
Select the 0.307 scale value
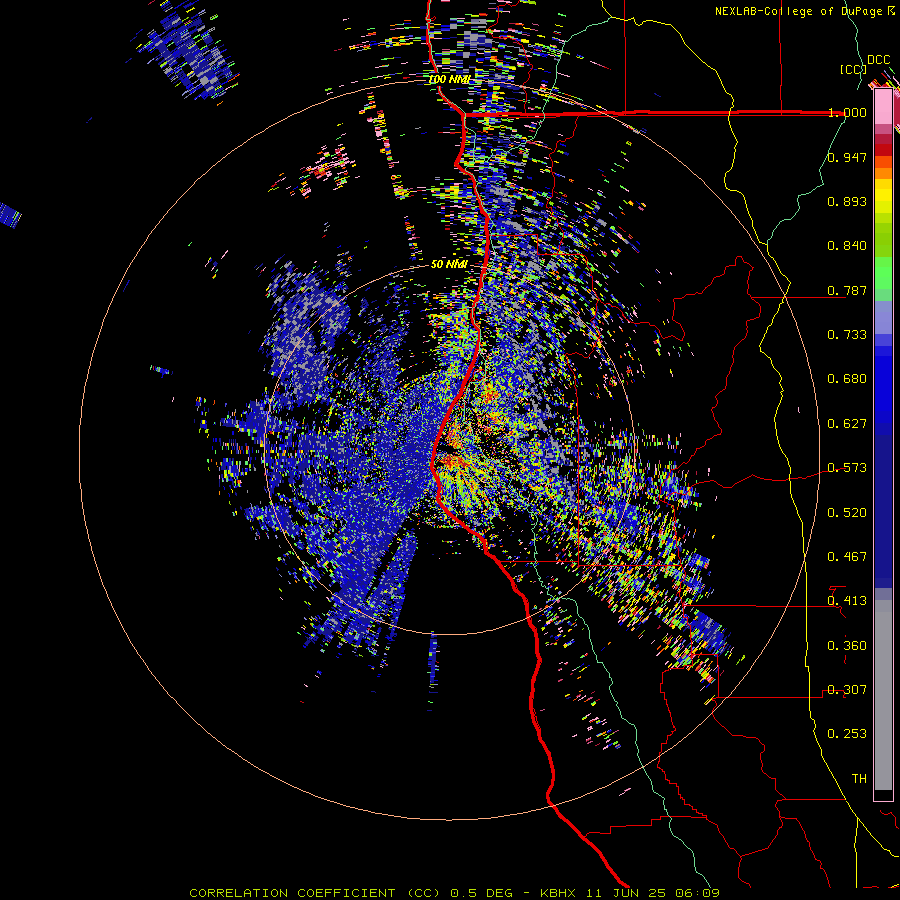pyautogui.click(x=847, y=689)
